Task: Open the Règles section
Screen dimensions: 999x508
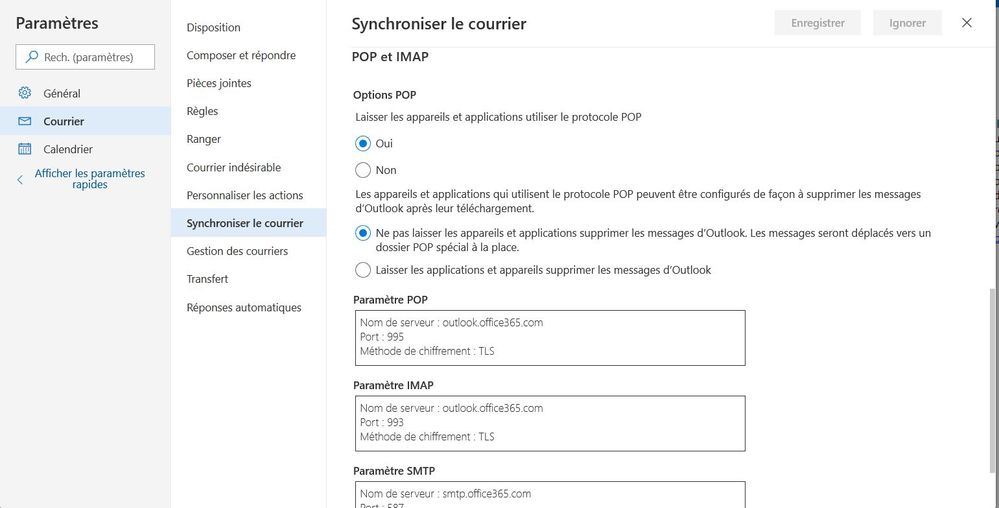Action: (x=202, y=111)
